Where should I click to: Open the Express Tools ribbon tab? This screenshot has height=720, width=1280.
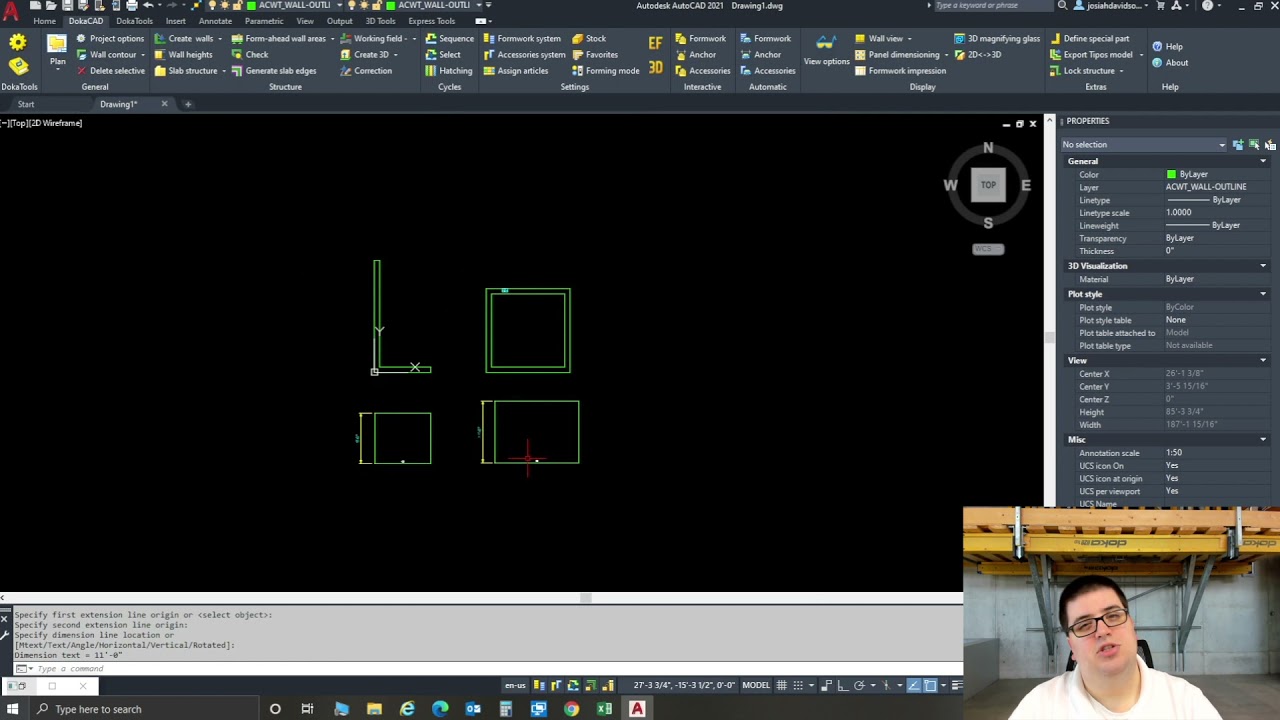432,21
